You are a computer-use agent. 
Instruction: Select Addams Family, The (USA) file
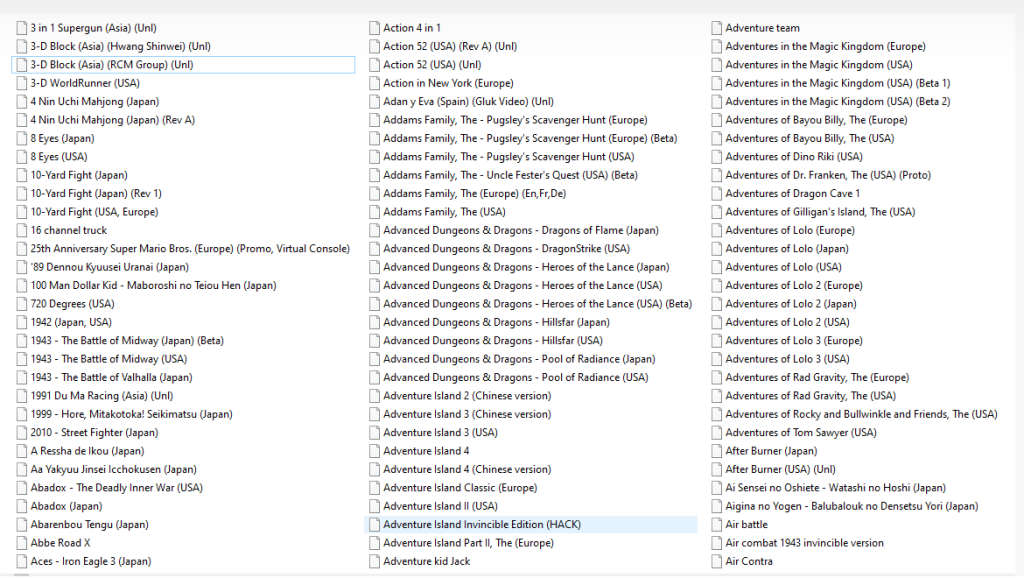[444, 212]
